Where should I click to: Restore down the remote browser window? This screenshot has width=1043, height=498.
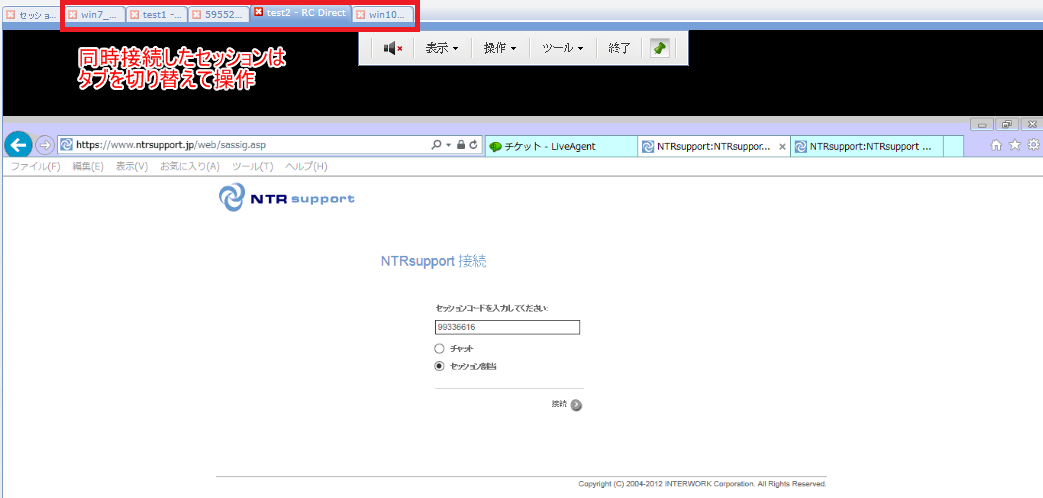[1007, 124]
